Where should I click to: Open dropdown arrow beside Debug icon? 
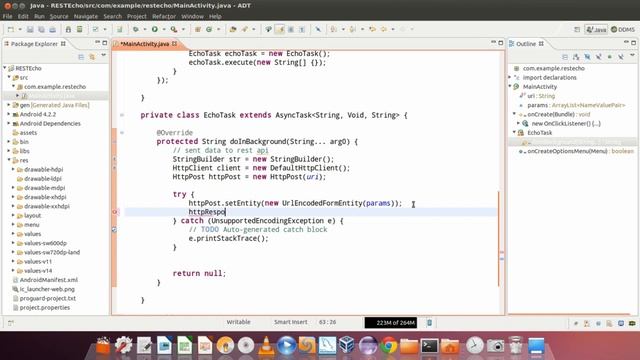click(x=145, y=29)
